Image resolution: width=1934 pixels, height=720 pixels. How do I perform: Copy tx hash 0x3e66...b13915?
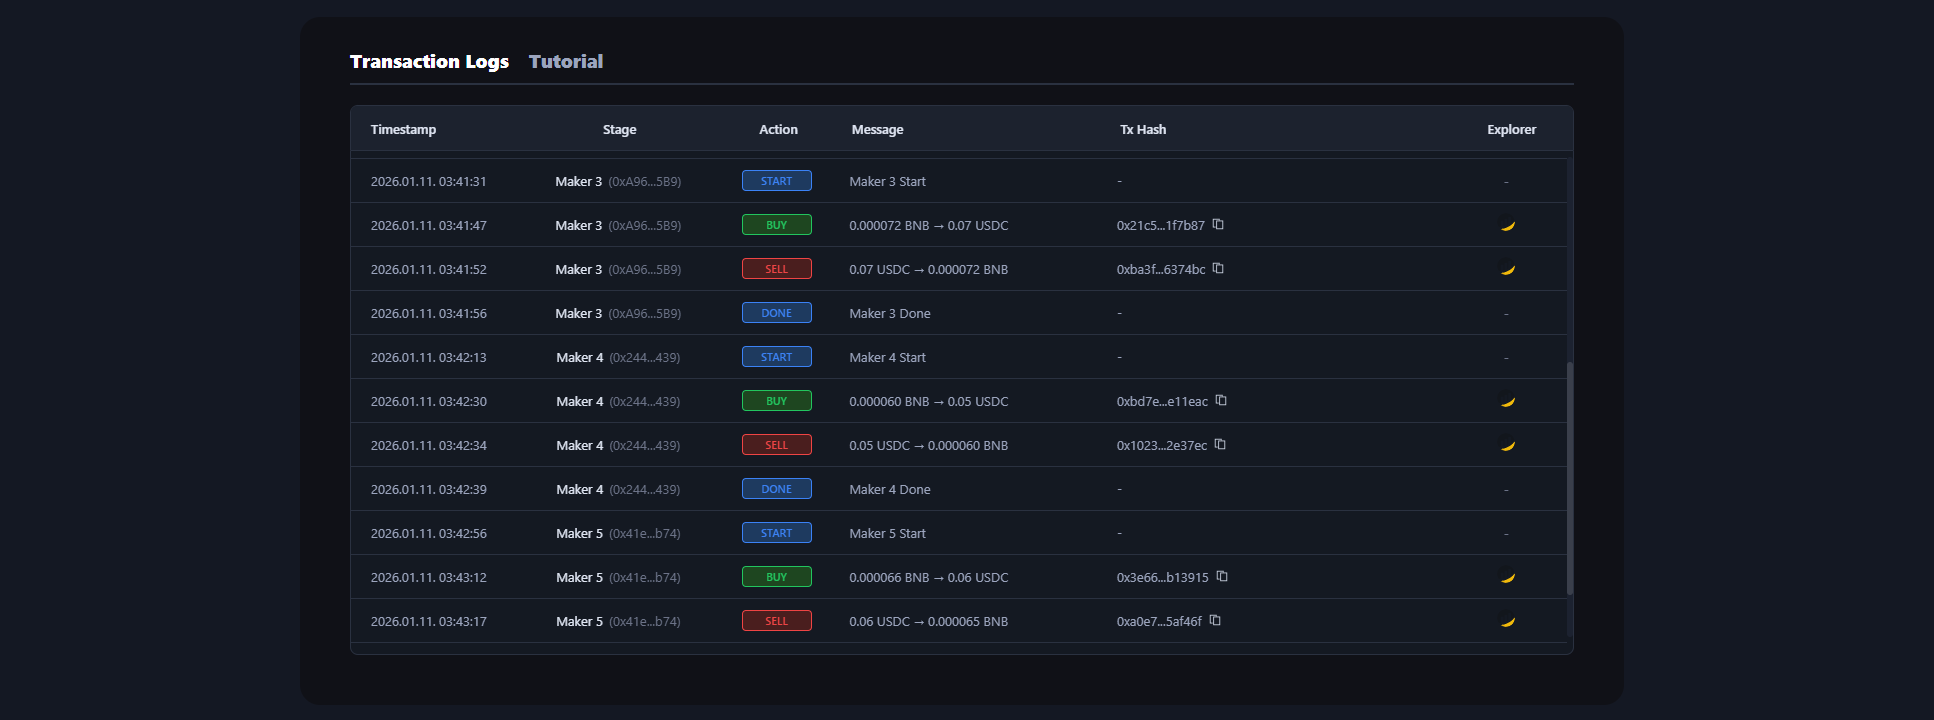point(1222,577)
